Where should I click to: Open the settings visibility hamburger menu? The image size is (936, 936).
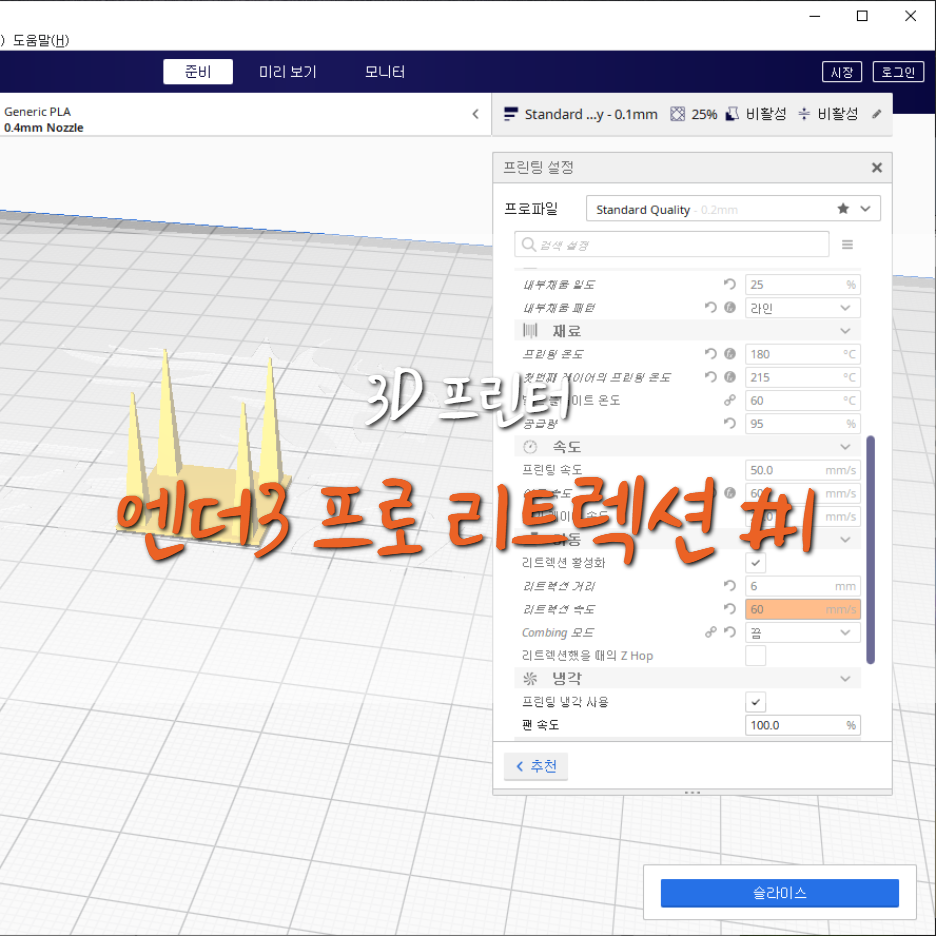pyautogui.click(x=847, y=245)
